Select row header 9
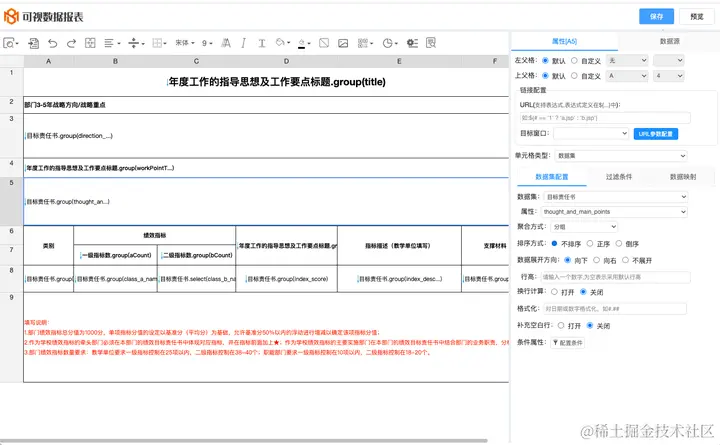 (11, 337)
